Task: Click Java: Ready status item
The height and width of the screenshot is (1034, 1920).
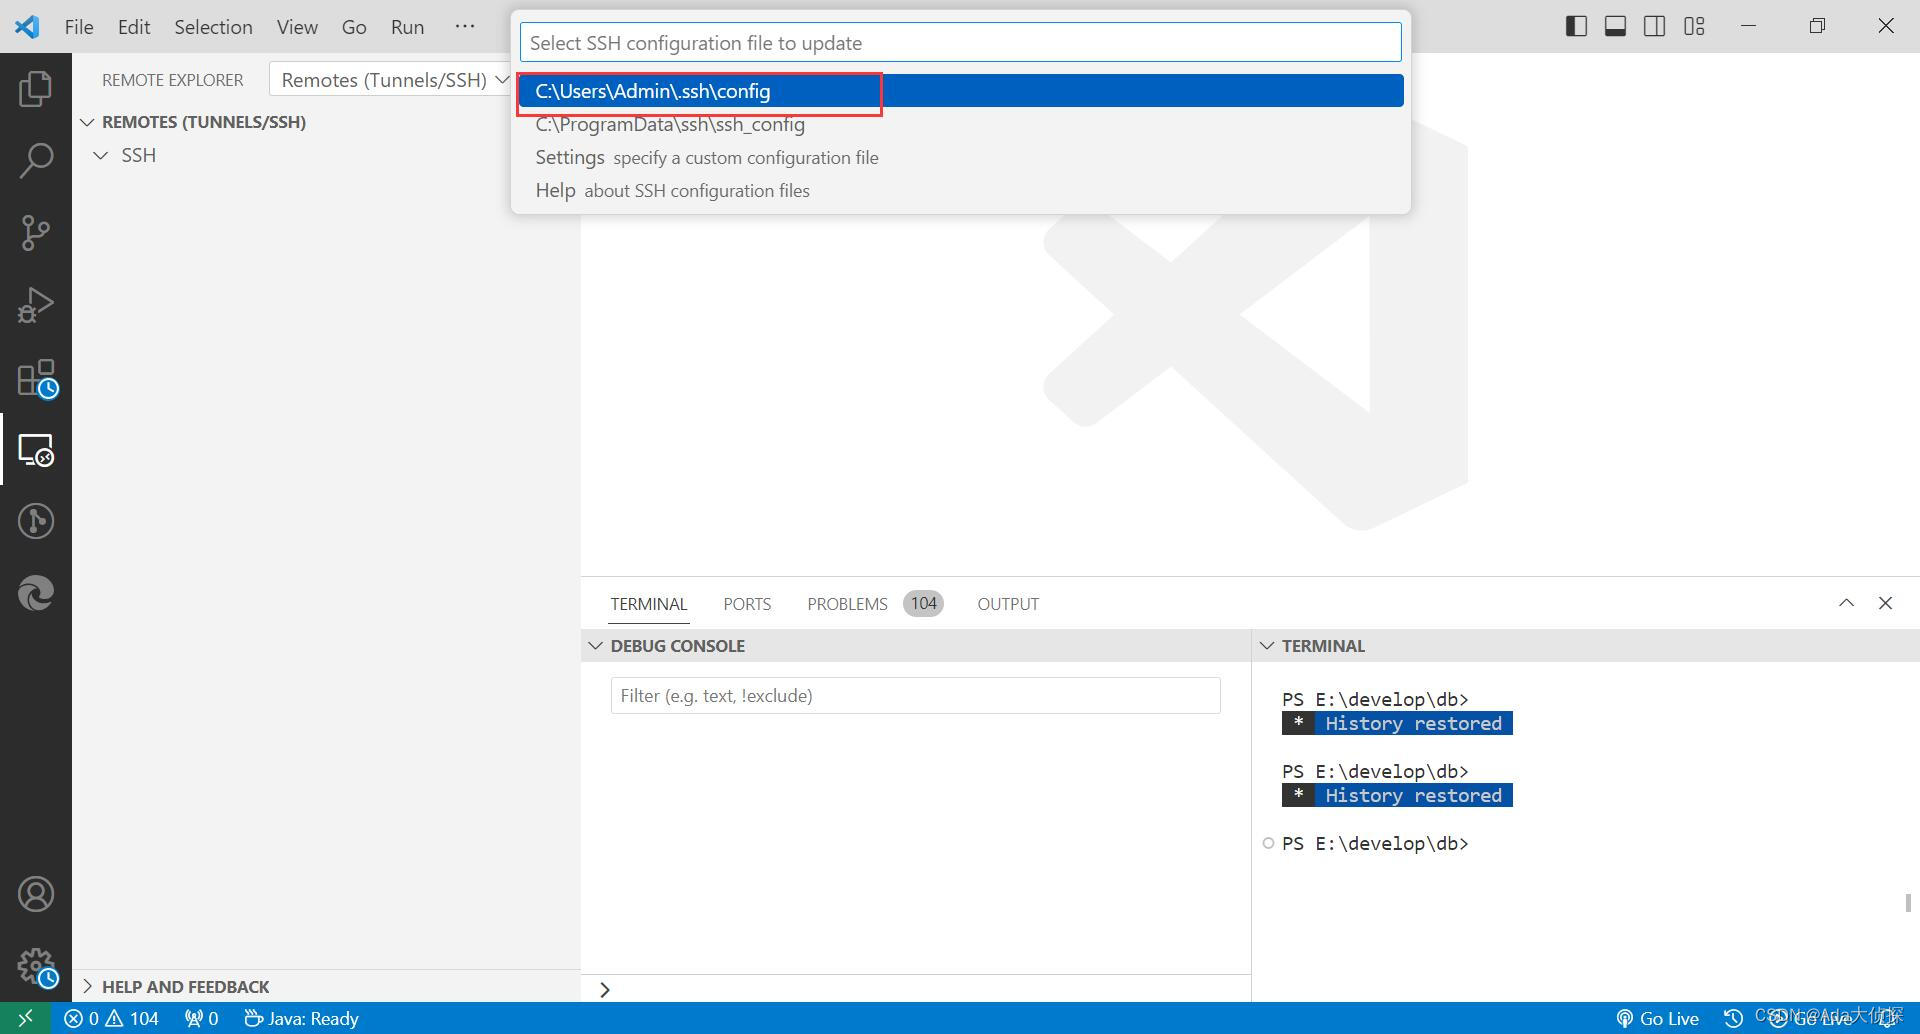Action: point(302,1018)
